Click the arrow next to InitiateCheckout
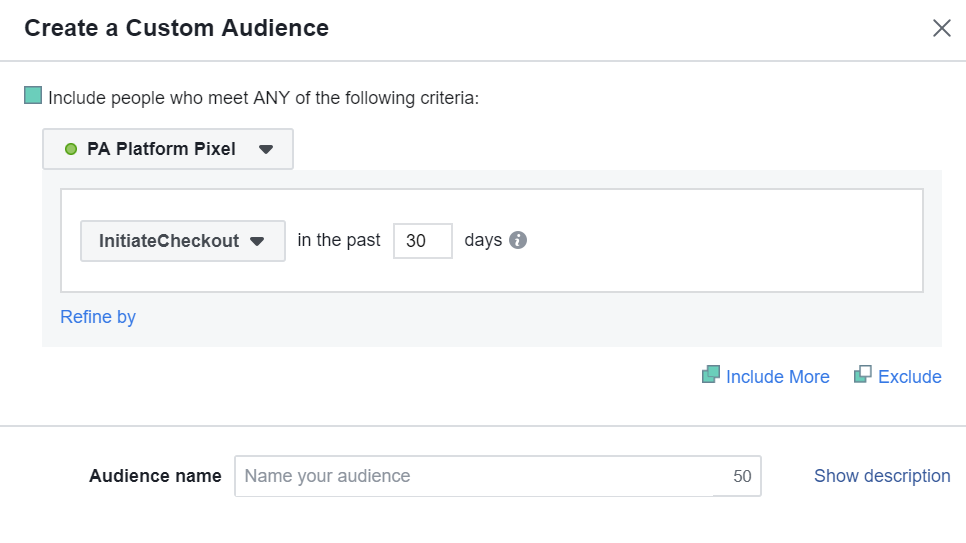The image size is (966, 543). click(257, 241)
